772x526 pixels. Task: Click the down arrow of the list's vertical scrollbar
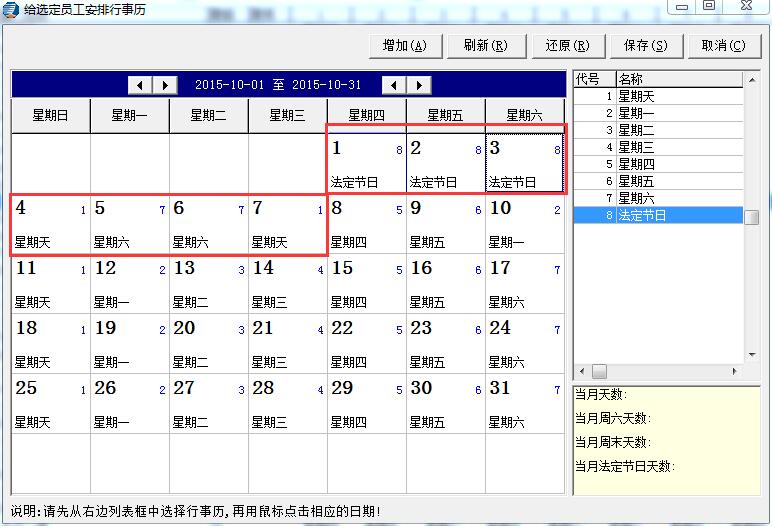[752, 354]
